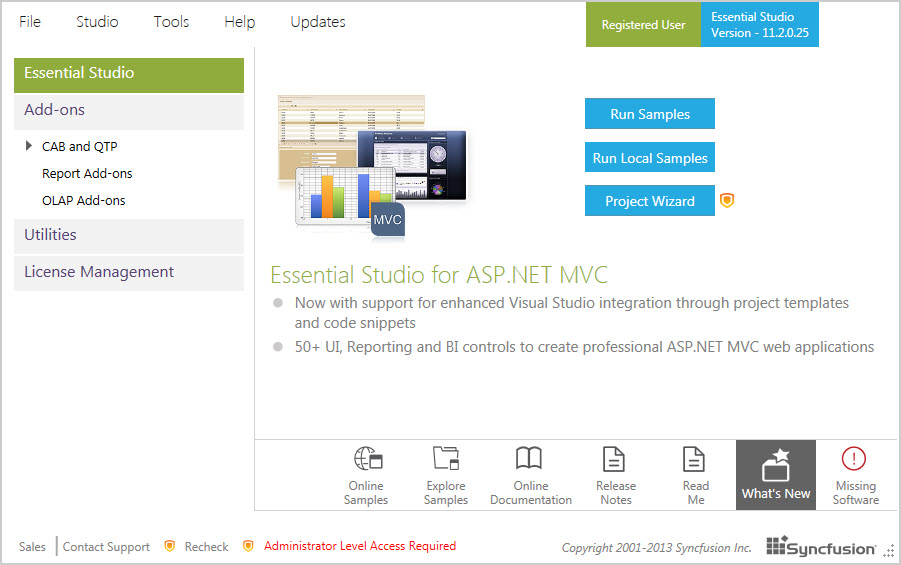Image resolution: width=901 pixels, height=565 pixels.
Task: Open the Online Samples globe icon
Action: coord(367,459)
